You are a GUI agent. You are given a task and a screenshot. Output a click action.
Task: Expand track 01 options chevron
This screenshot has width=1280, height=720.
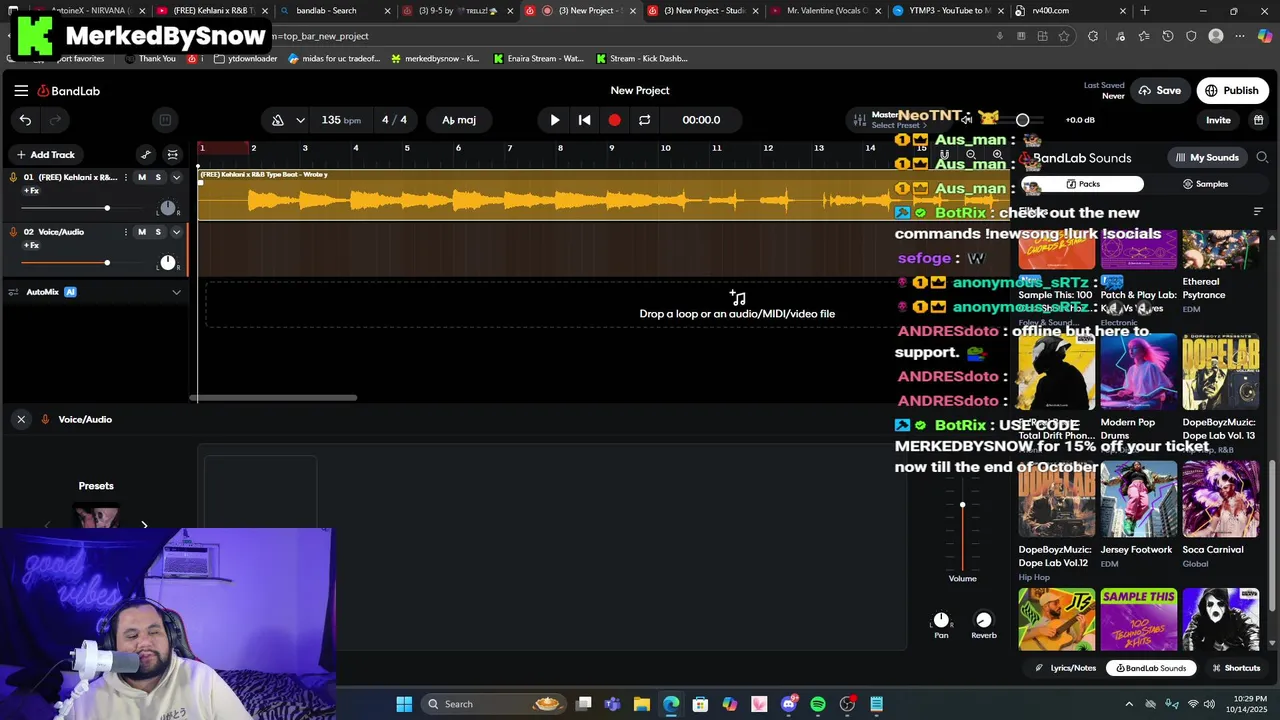pyautogui.click(x=176, y=177)
